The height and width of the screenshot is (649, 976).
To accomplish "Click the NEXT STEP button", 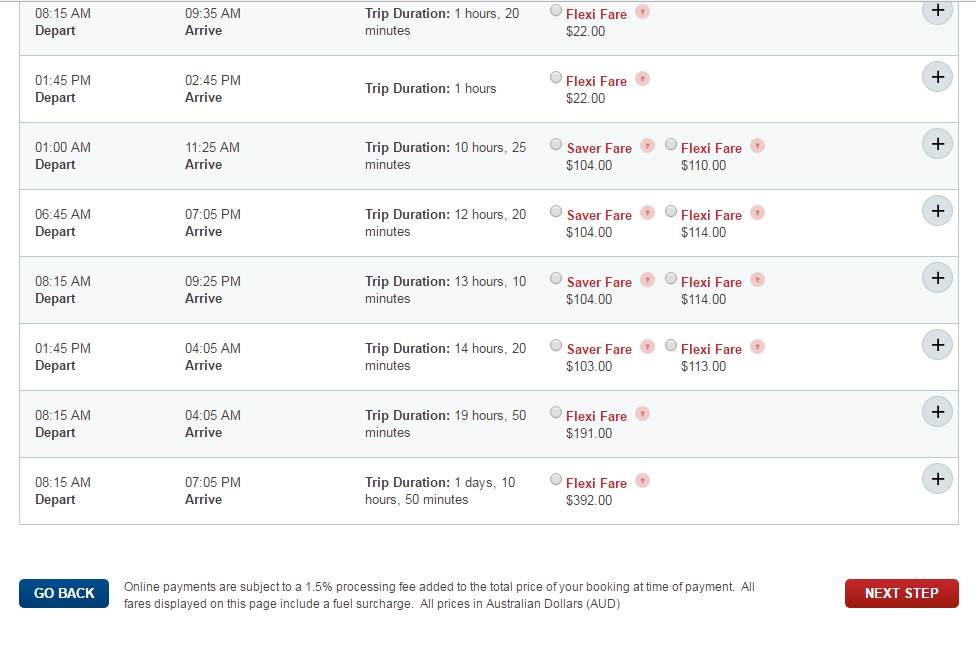I will click(901, 594).
